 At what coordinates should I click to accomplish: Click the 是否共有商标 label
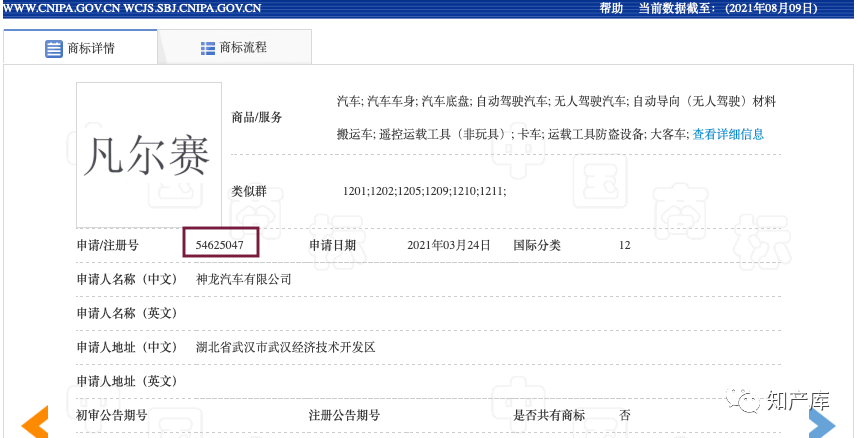click(549, 415)
